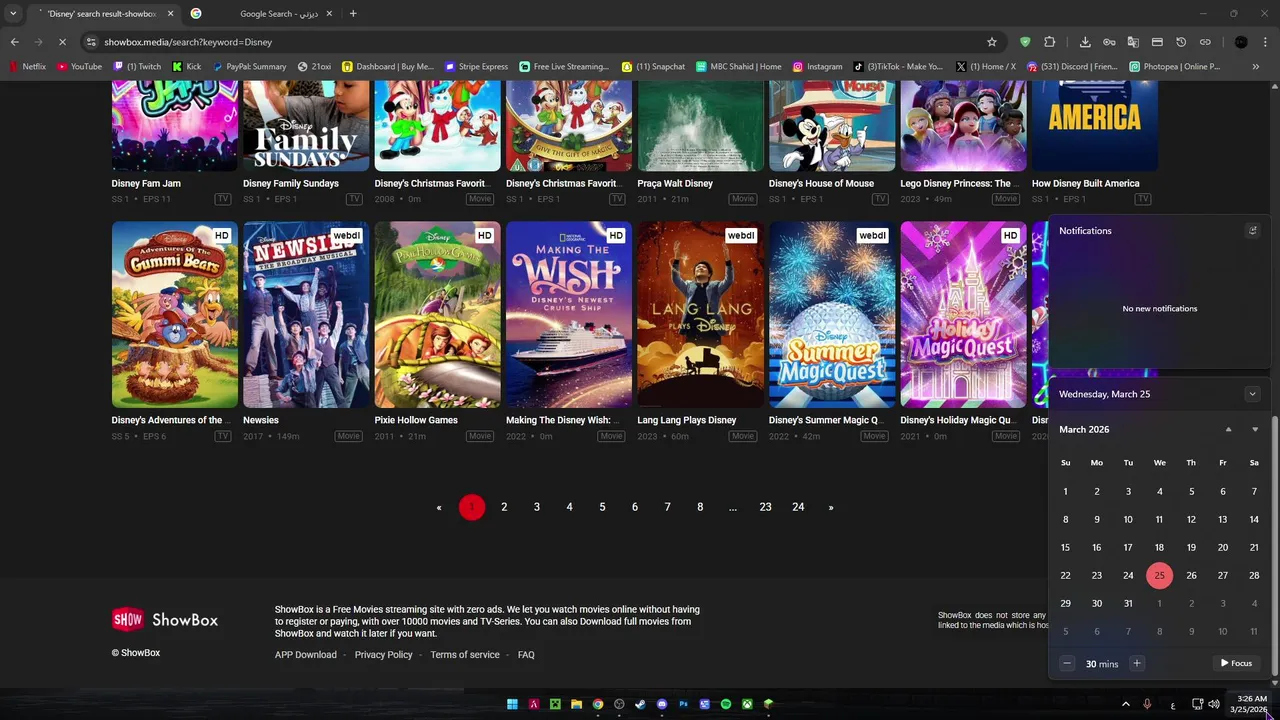Screen dimensions: 1280x720
Task: Click the volume speaker tray icon
Action: coord(1214,704)
